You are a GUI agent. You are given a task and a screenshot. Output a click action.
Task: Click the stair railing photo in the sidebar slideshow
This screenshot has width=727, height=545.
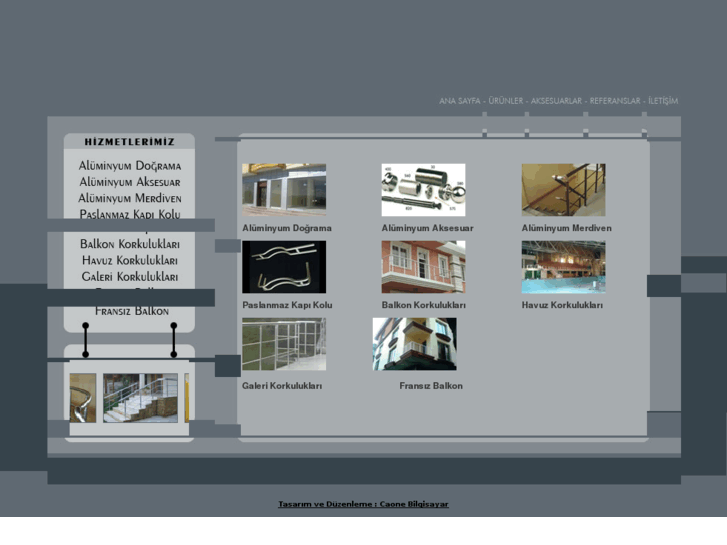point(140,398)
